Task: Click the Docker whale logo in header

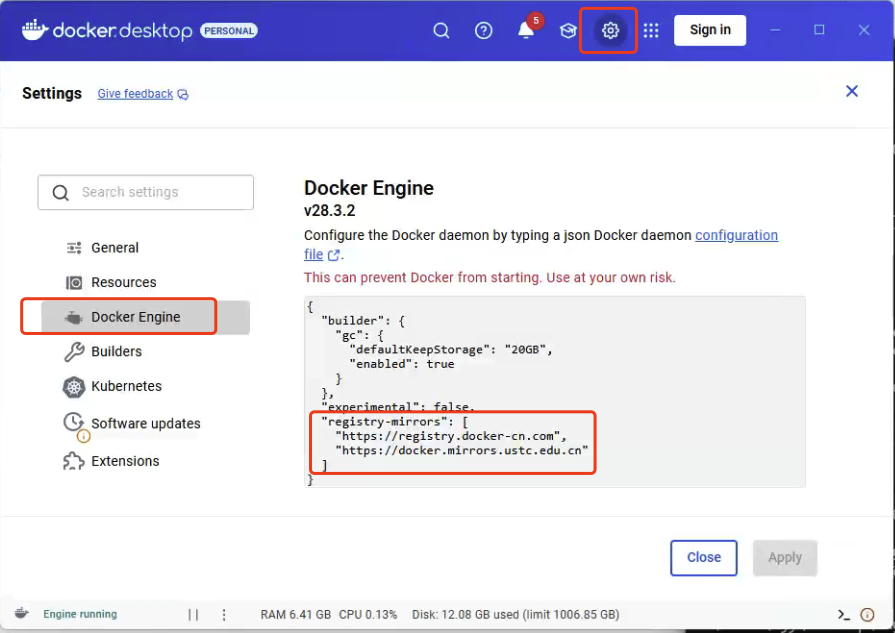Action: [34, 30]
